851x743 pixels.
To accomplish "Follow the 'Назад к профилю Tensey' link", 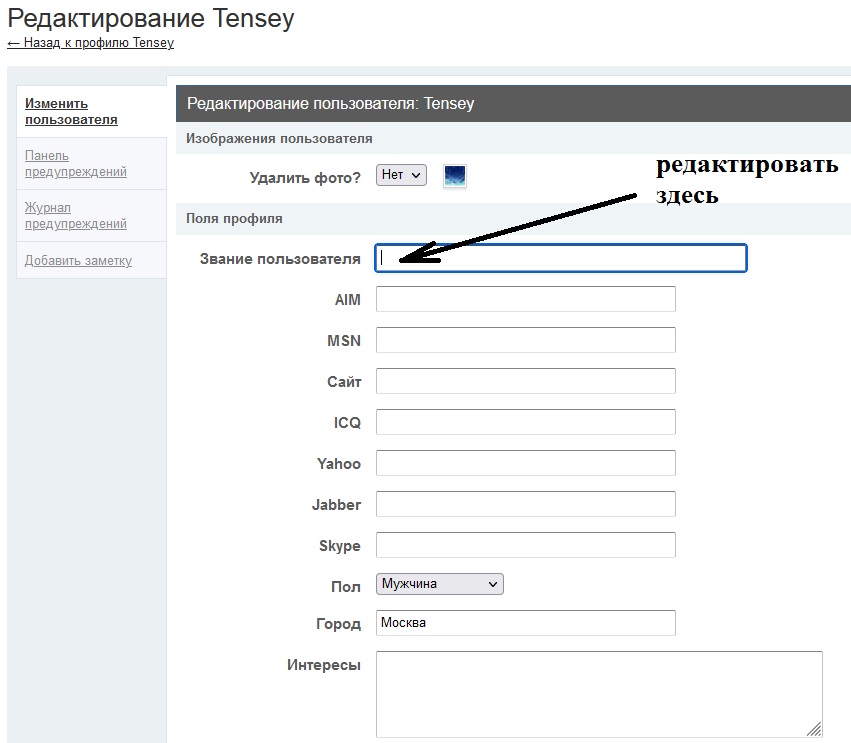I will tap(91, 43).
